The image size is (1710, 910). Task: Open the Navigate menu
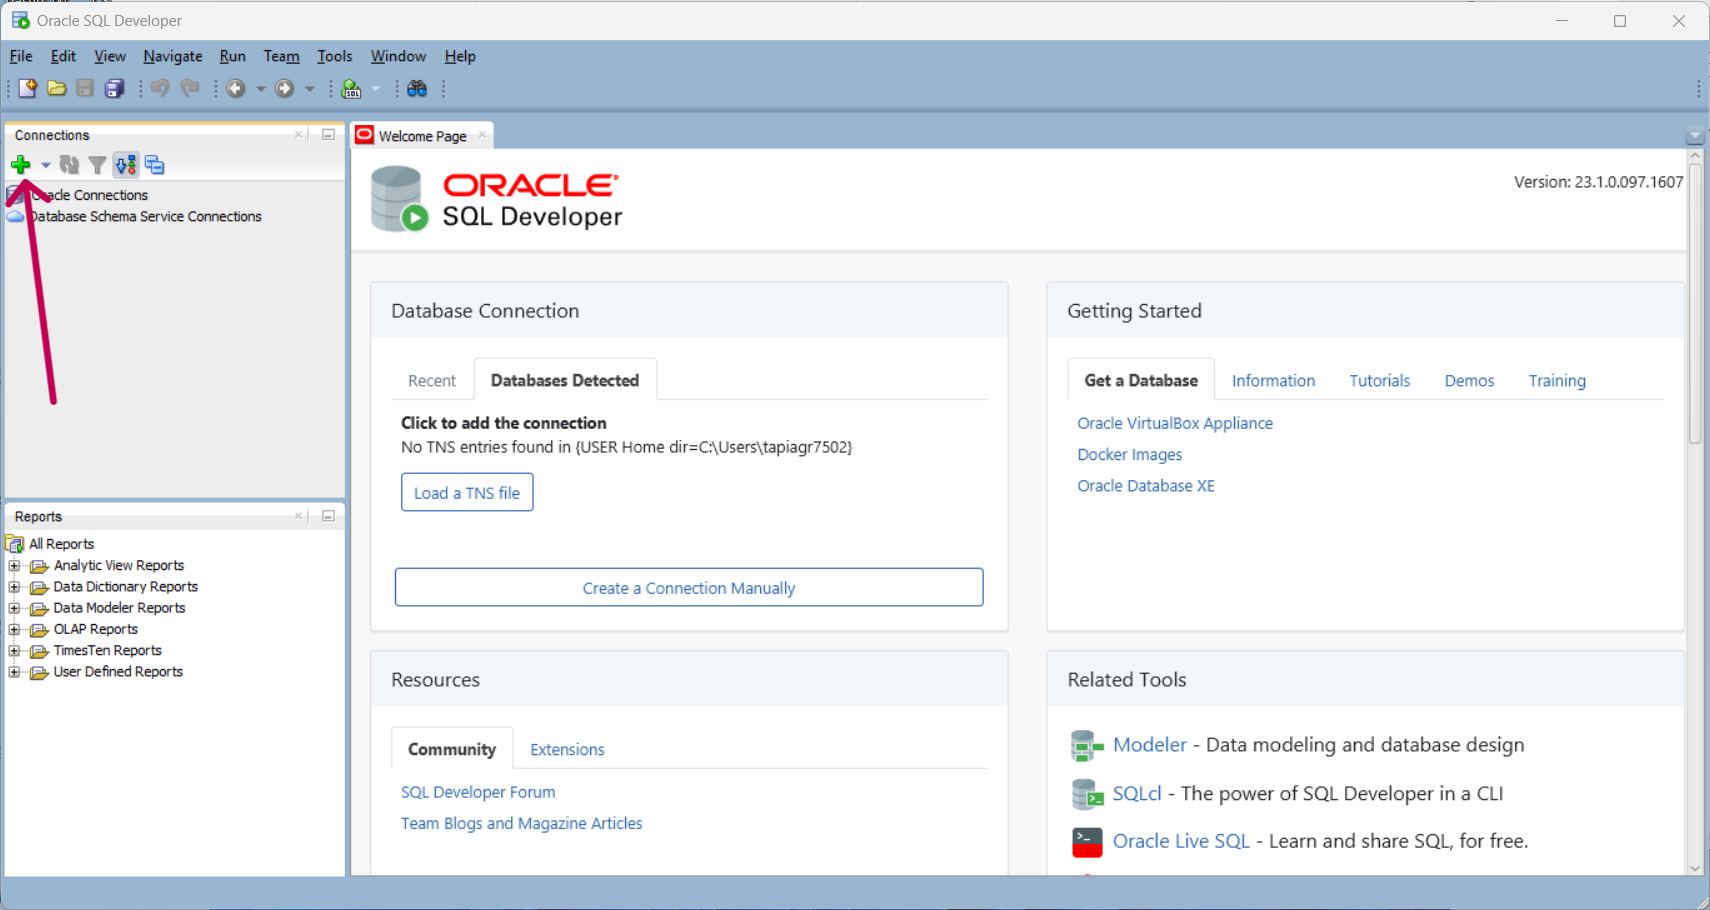(173, 56)
